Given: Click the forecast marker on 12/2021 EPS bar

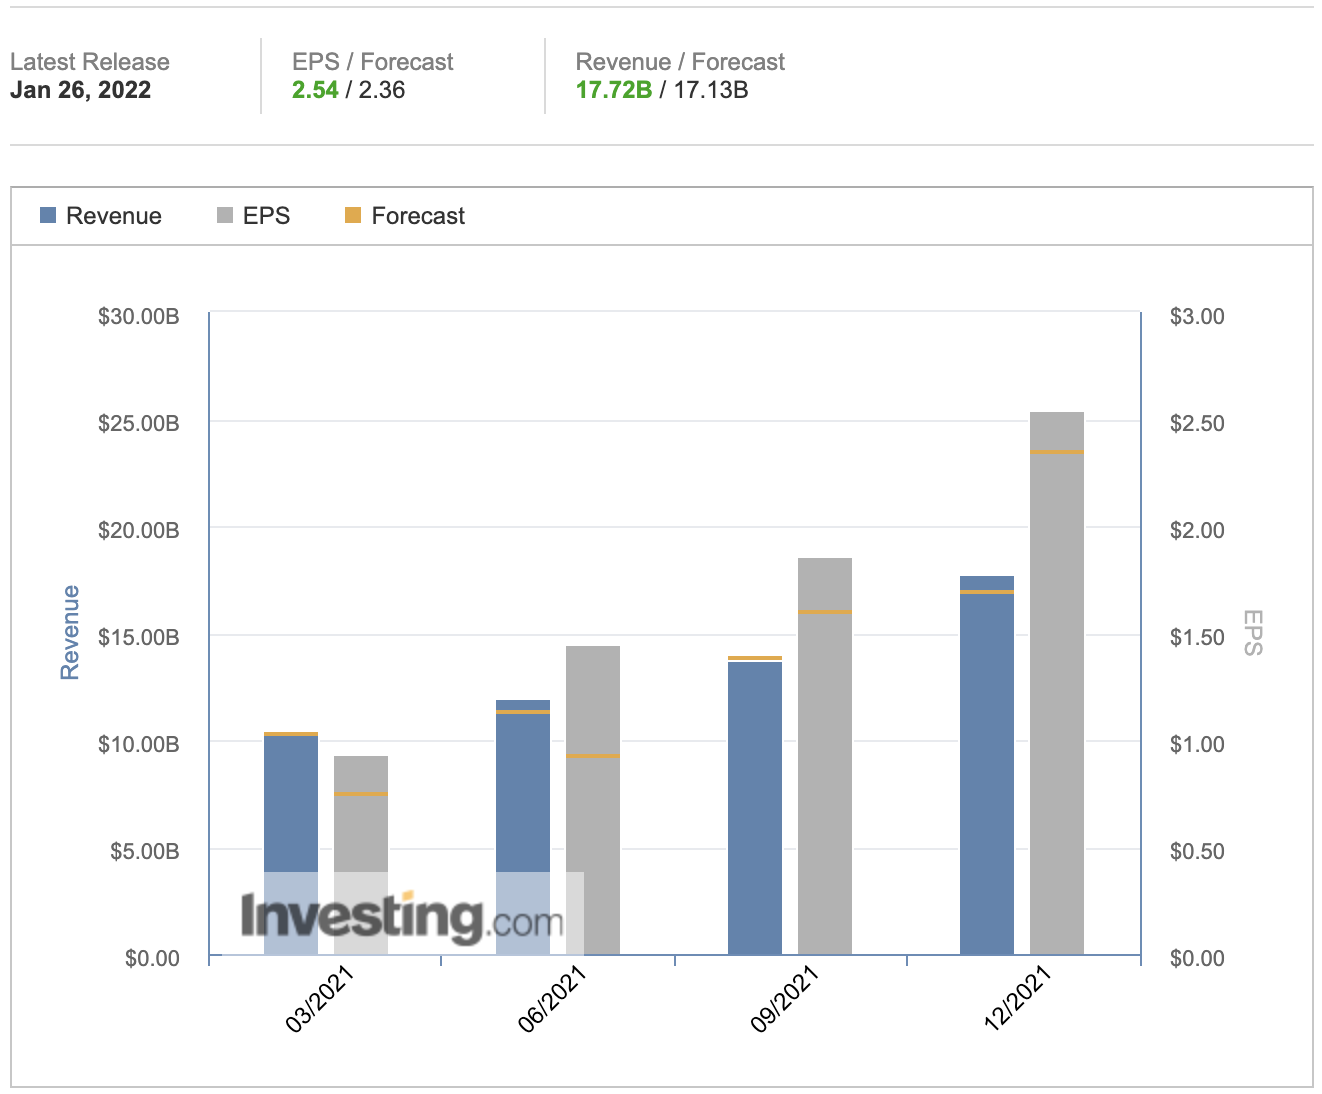Looking at the screenshot, I should pos(1056,452).
